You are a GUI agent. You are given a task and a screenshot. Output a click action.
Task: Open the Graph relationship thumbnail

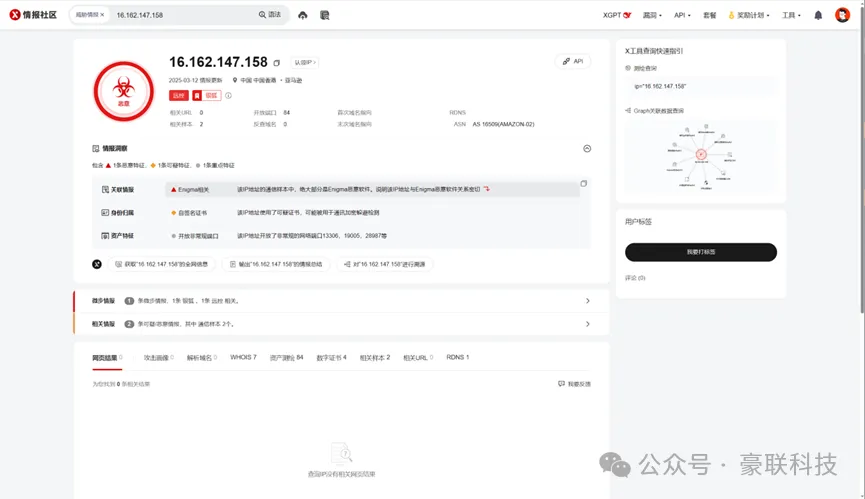click(700, 155)
